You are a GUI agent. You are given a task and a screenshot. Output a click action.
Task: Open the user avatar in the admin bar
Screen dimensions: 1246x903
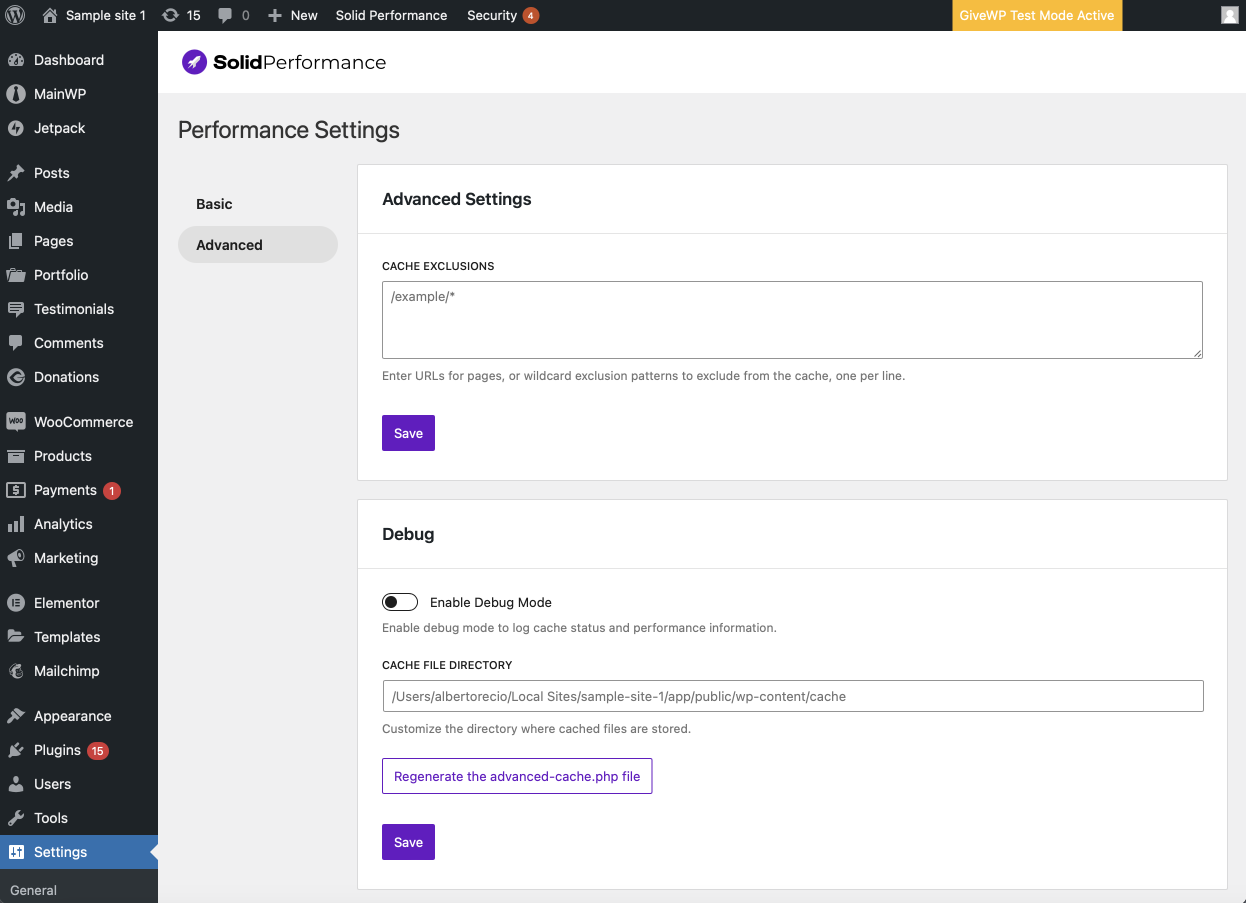point(1229,15)
